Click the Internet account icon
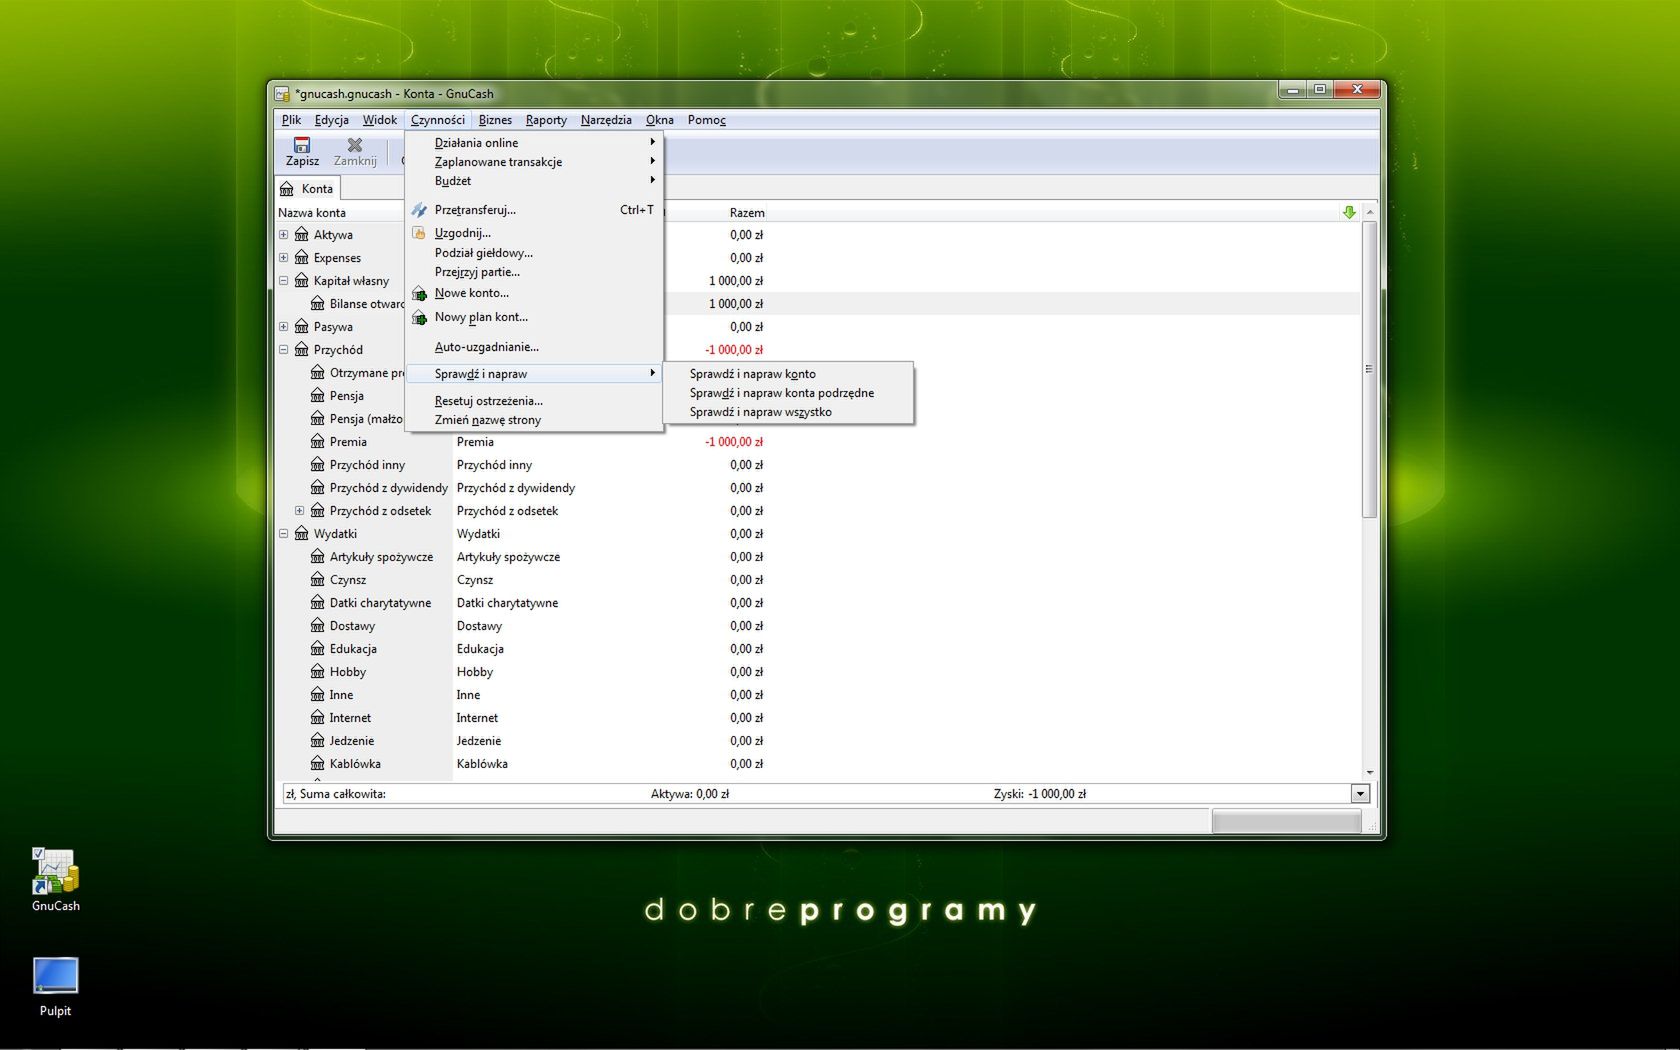 coord(318,717)
